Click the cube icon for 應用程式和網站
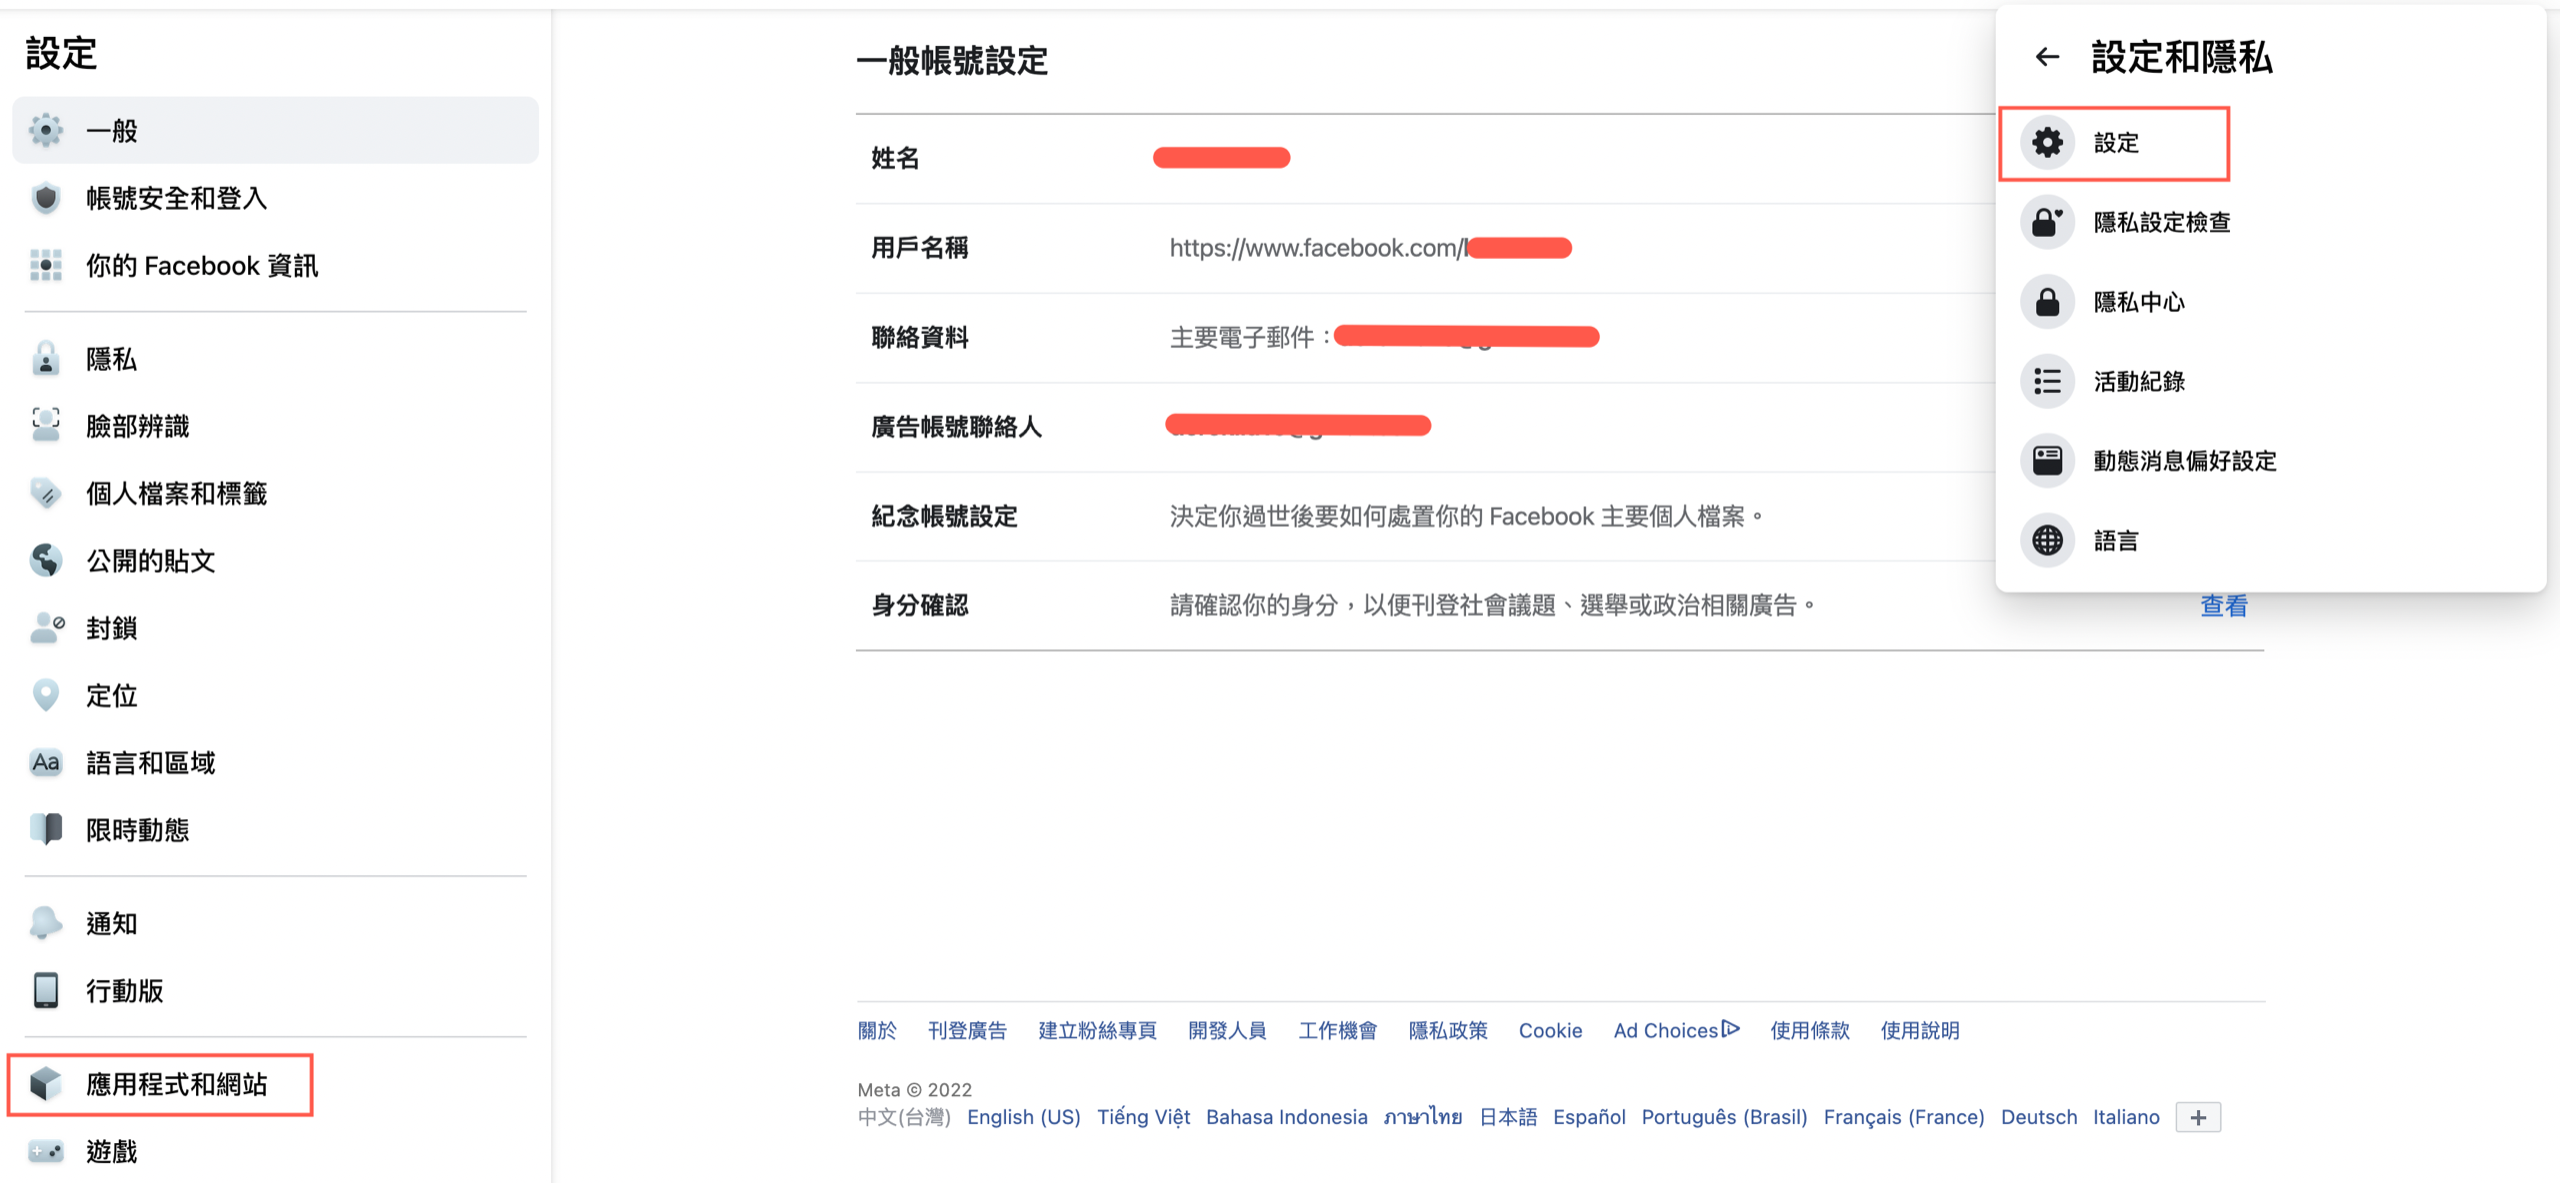This screenshot has height=1183, width=2560. pos(46,1084)
